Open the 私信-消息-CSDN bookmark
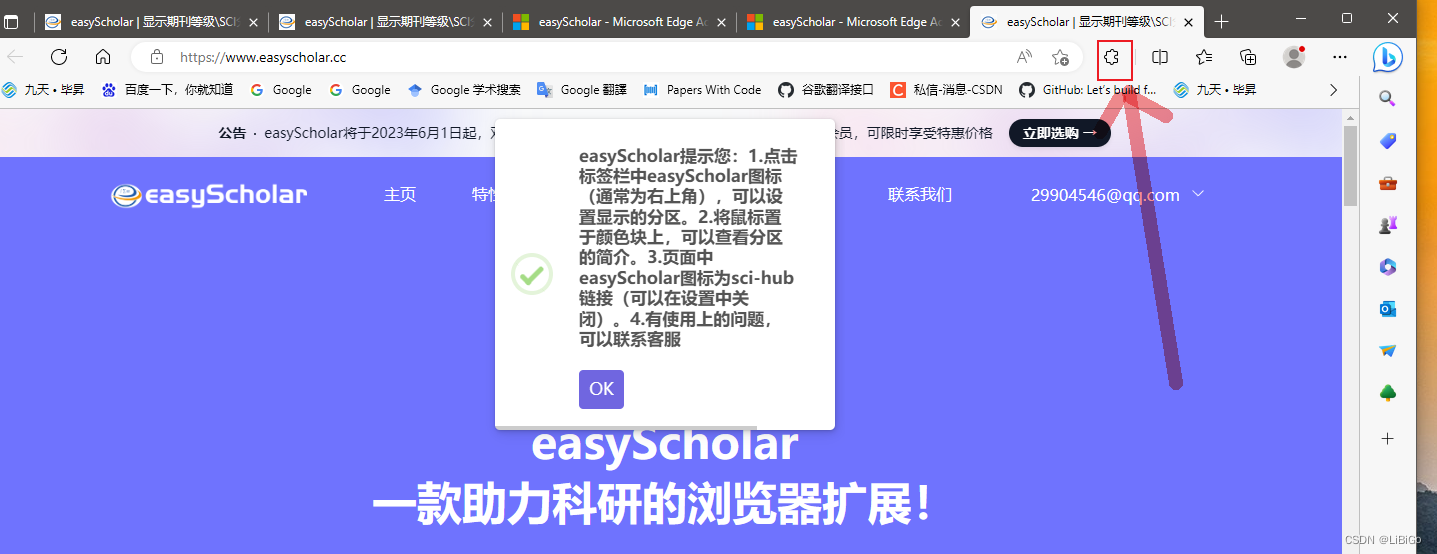 [946, 90]
